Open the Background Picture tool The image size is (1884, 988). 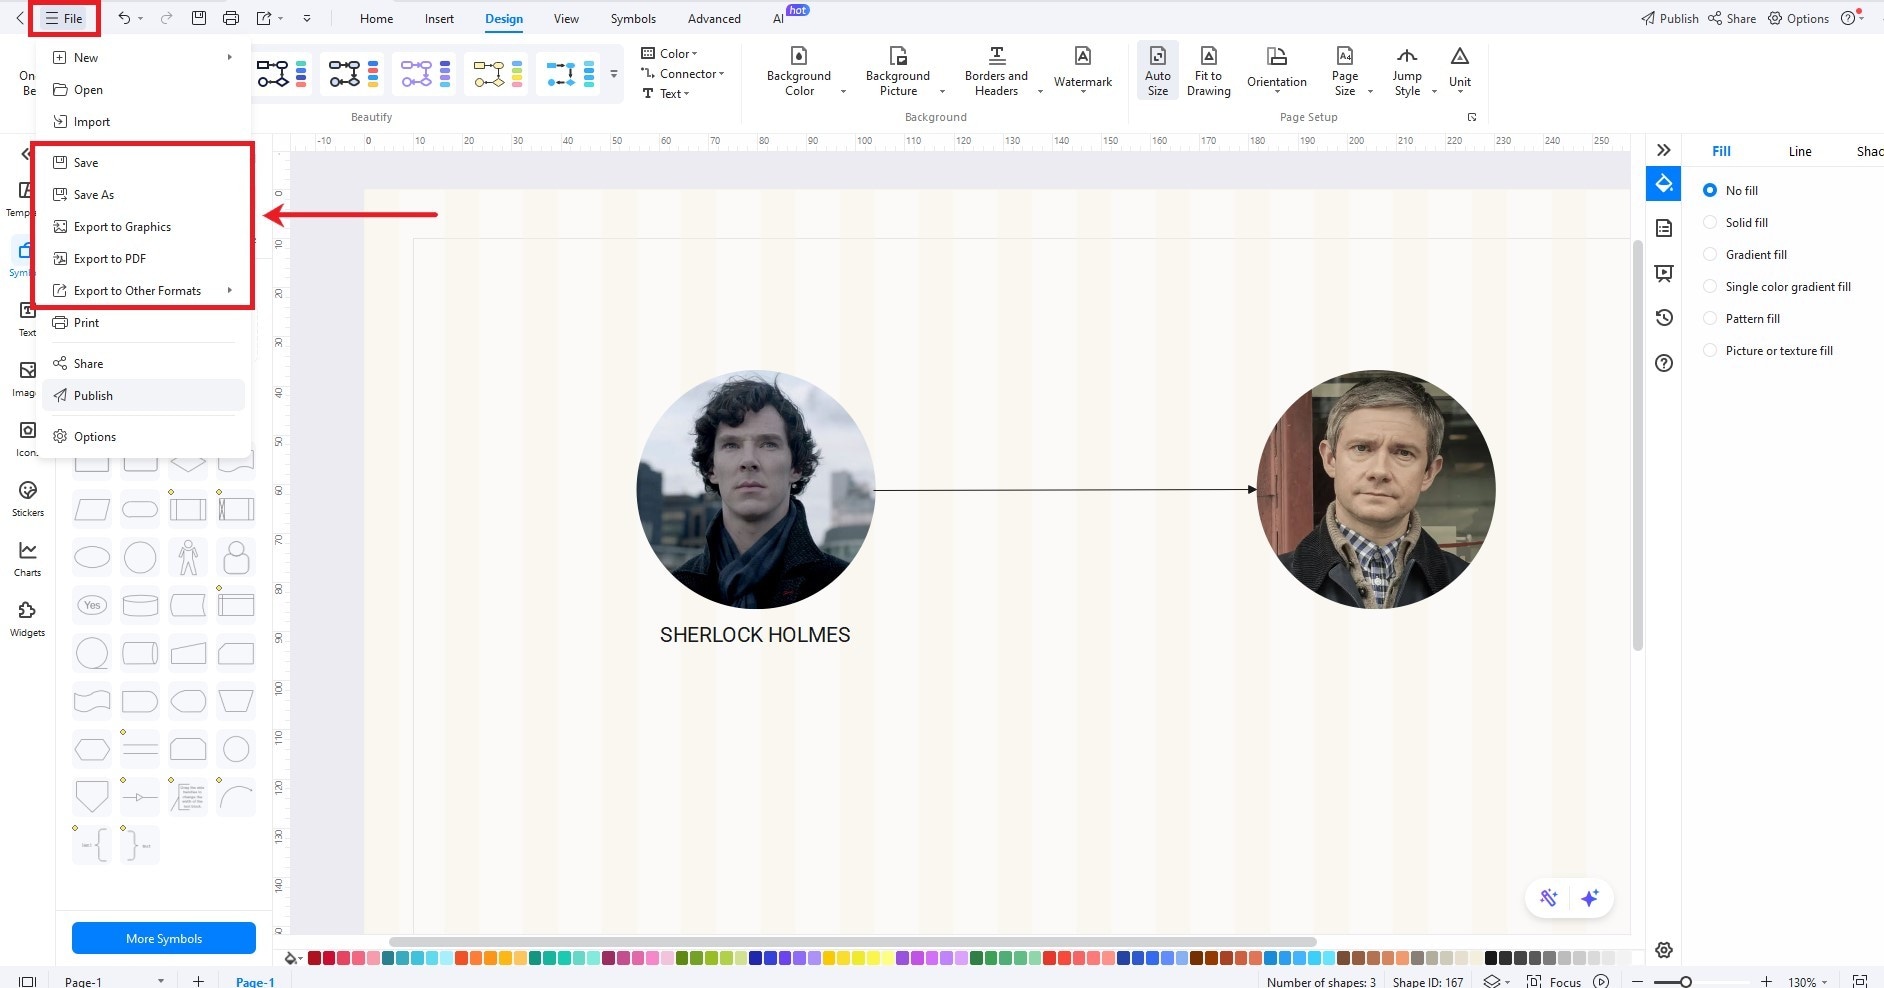click(898, 71)
